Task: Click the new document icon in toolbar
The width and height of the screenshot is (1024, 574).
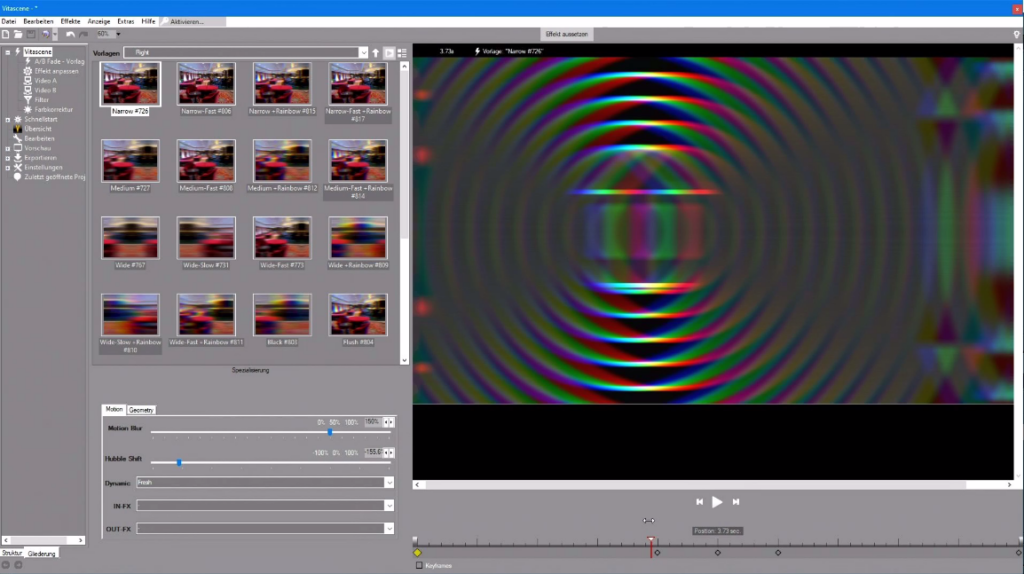Action: pos(6,34)
